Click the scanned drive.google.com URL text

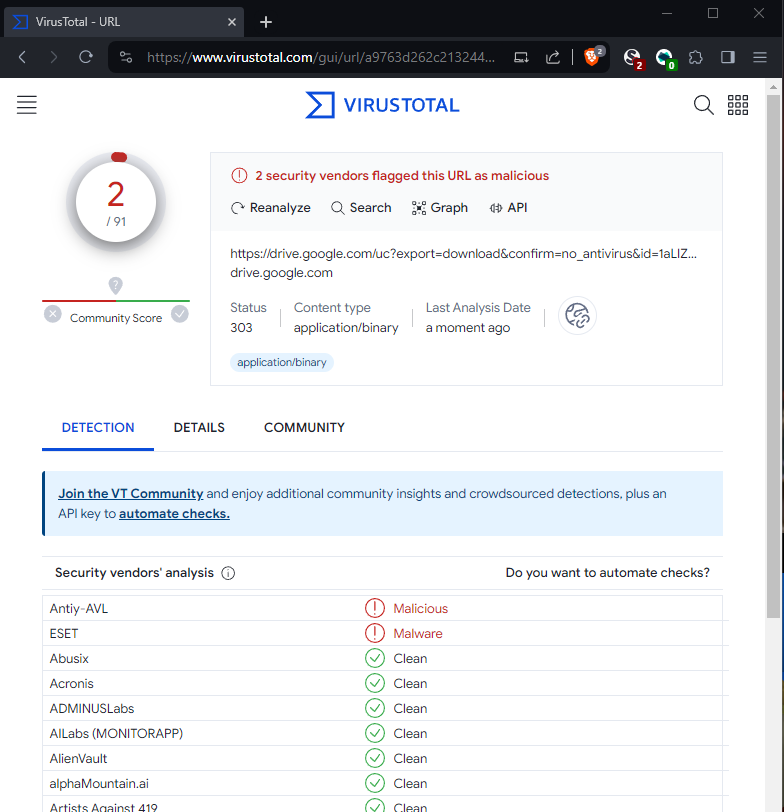[463, 254]
